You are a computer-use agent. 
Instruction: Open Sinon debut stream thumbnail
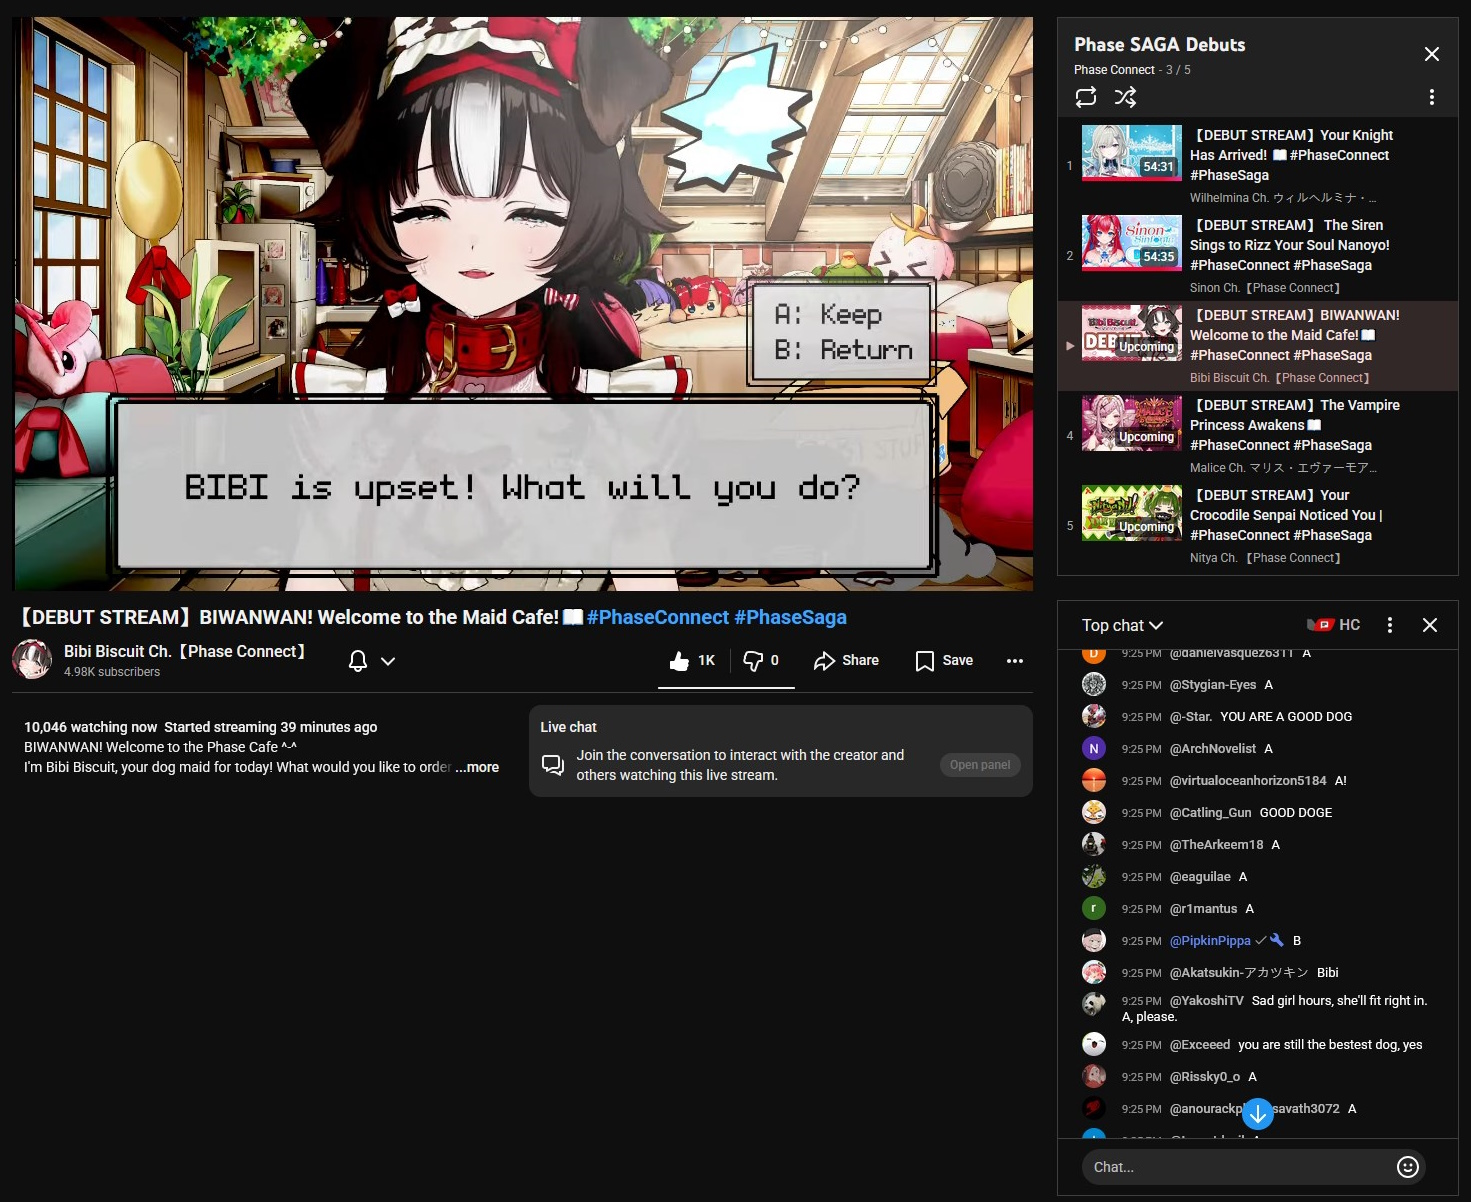1132,243
